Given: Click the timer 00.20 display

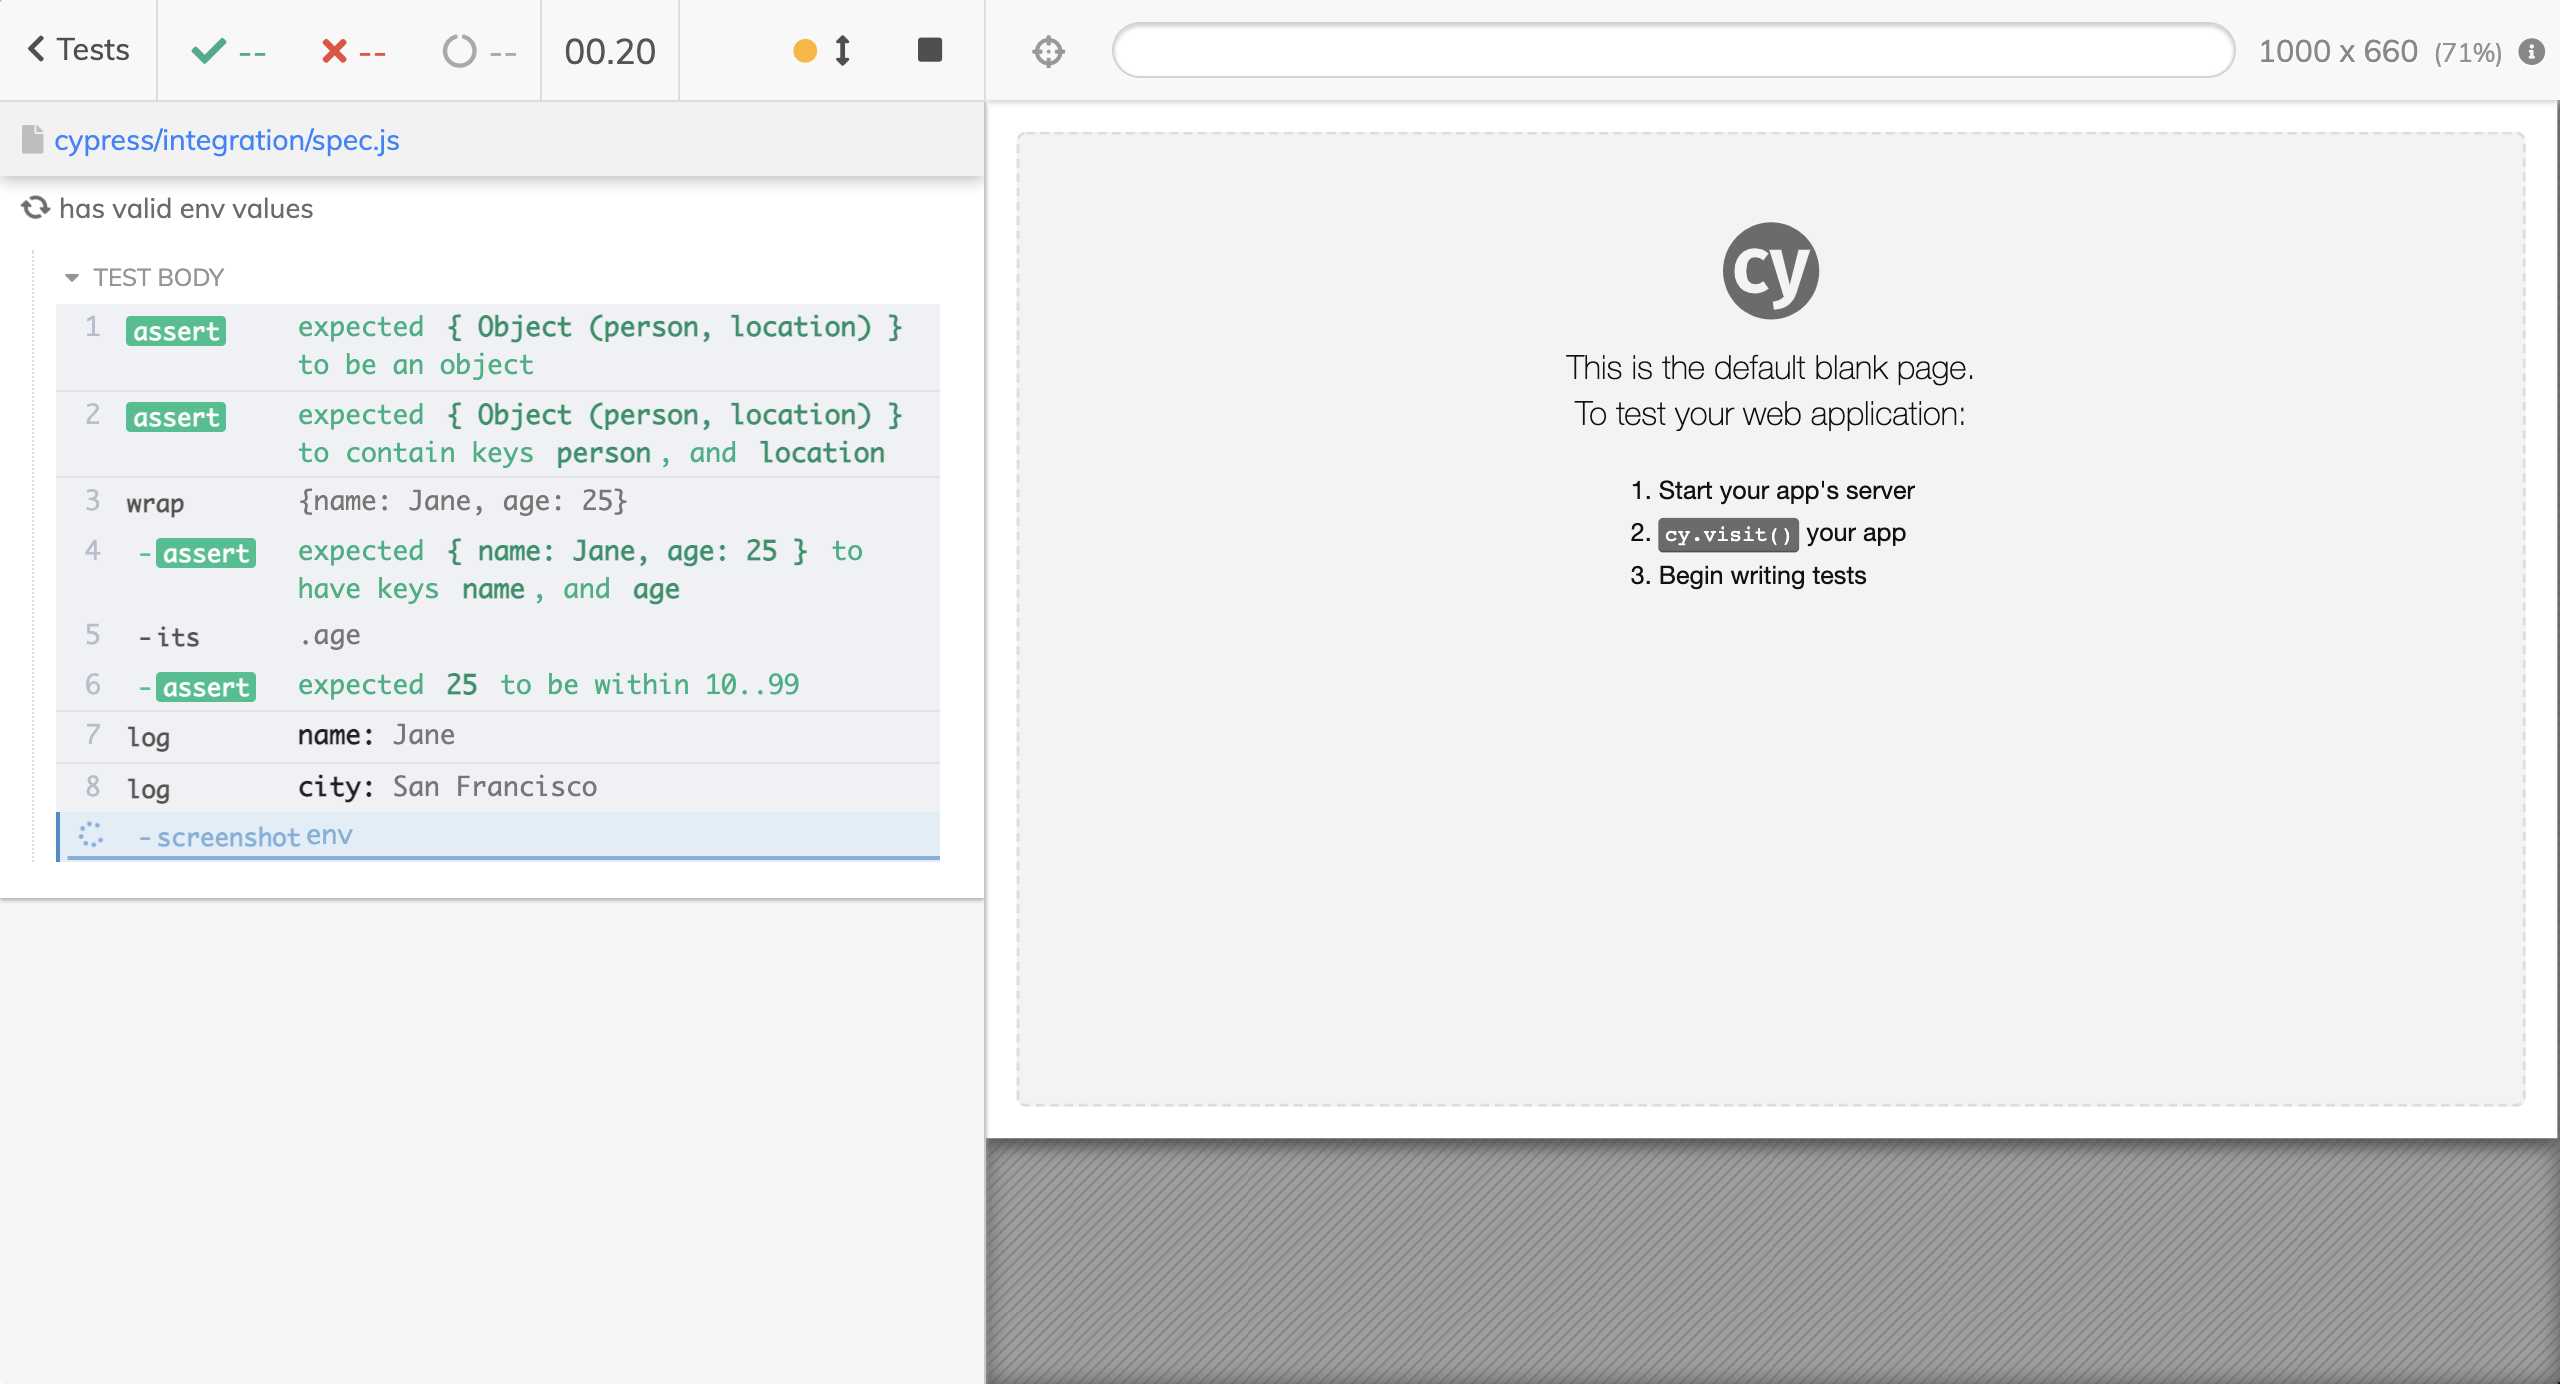Looking at the screenshot, I should 610,51.
